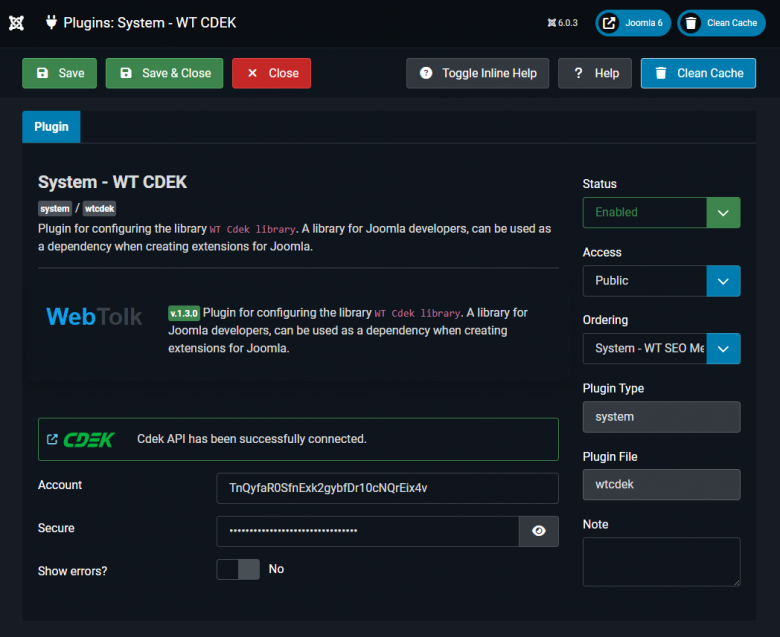Viewport: 780px width, 637px height.
Task: Click the WebTolk logo
Action: pyautogui.click(x=94, y=317)
